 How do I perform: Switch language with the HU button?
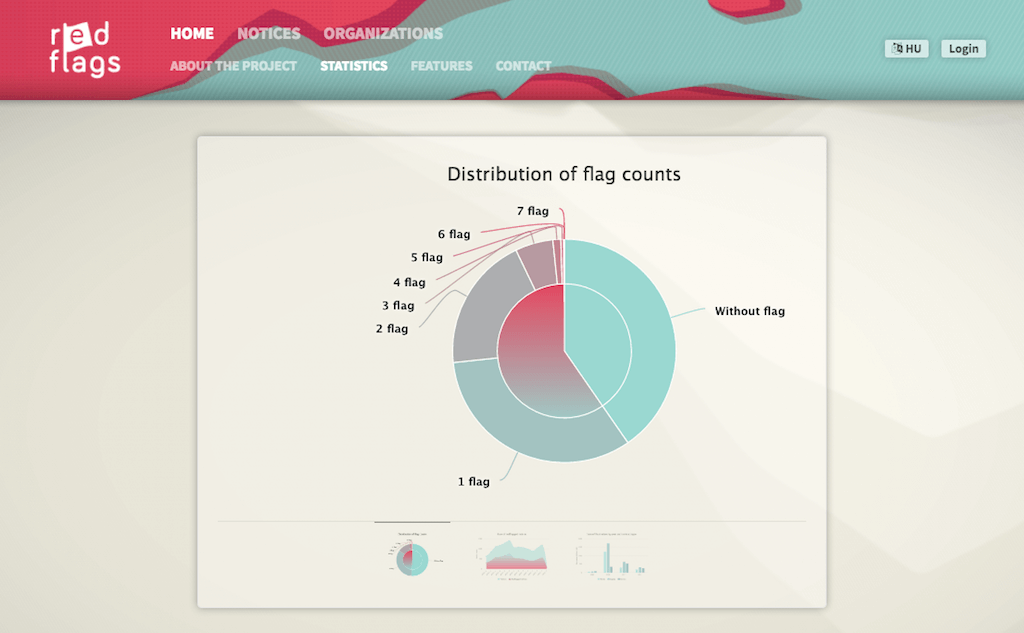[x=906, y=48]
